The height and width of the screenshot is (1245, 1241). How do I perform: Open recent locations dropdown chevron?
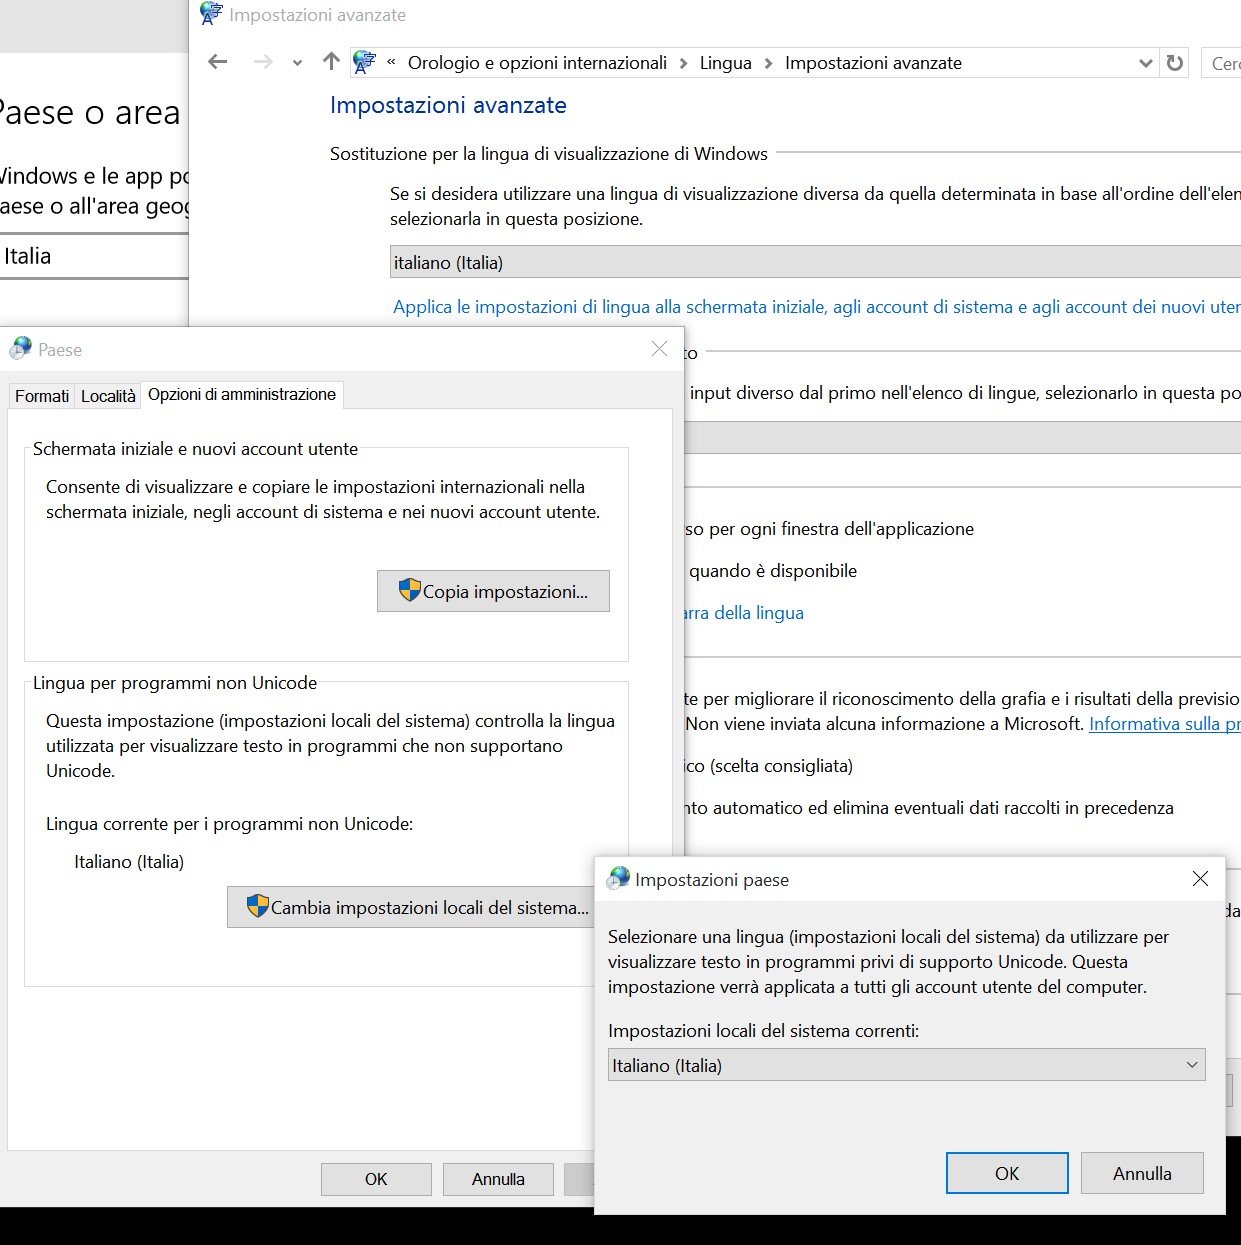(297, 63)
